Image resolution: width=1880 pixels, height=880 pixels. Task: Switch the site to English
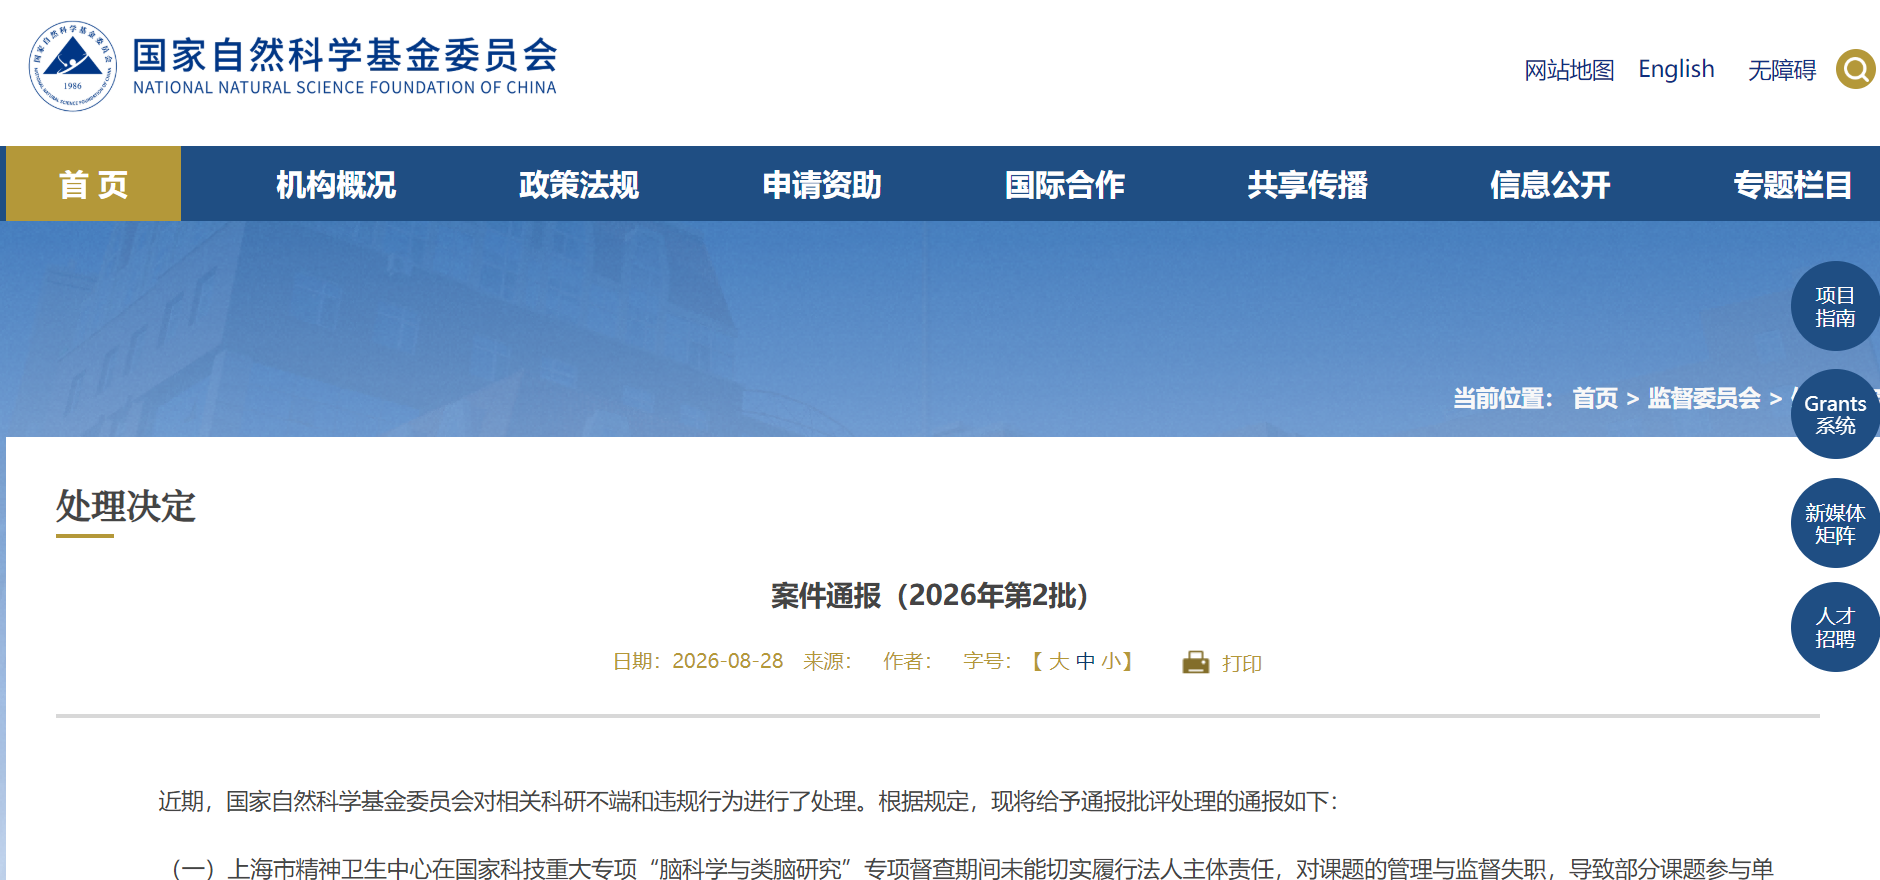[1676, 69]
